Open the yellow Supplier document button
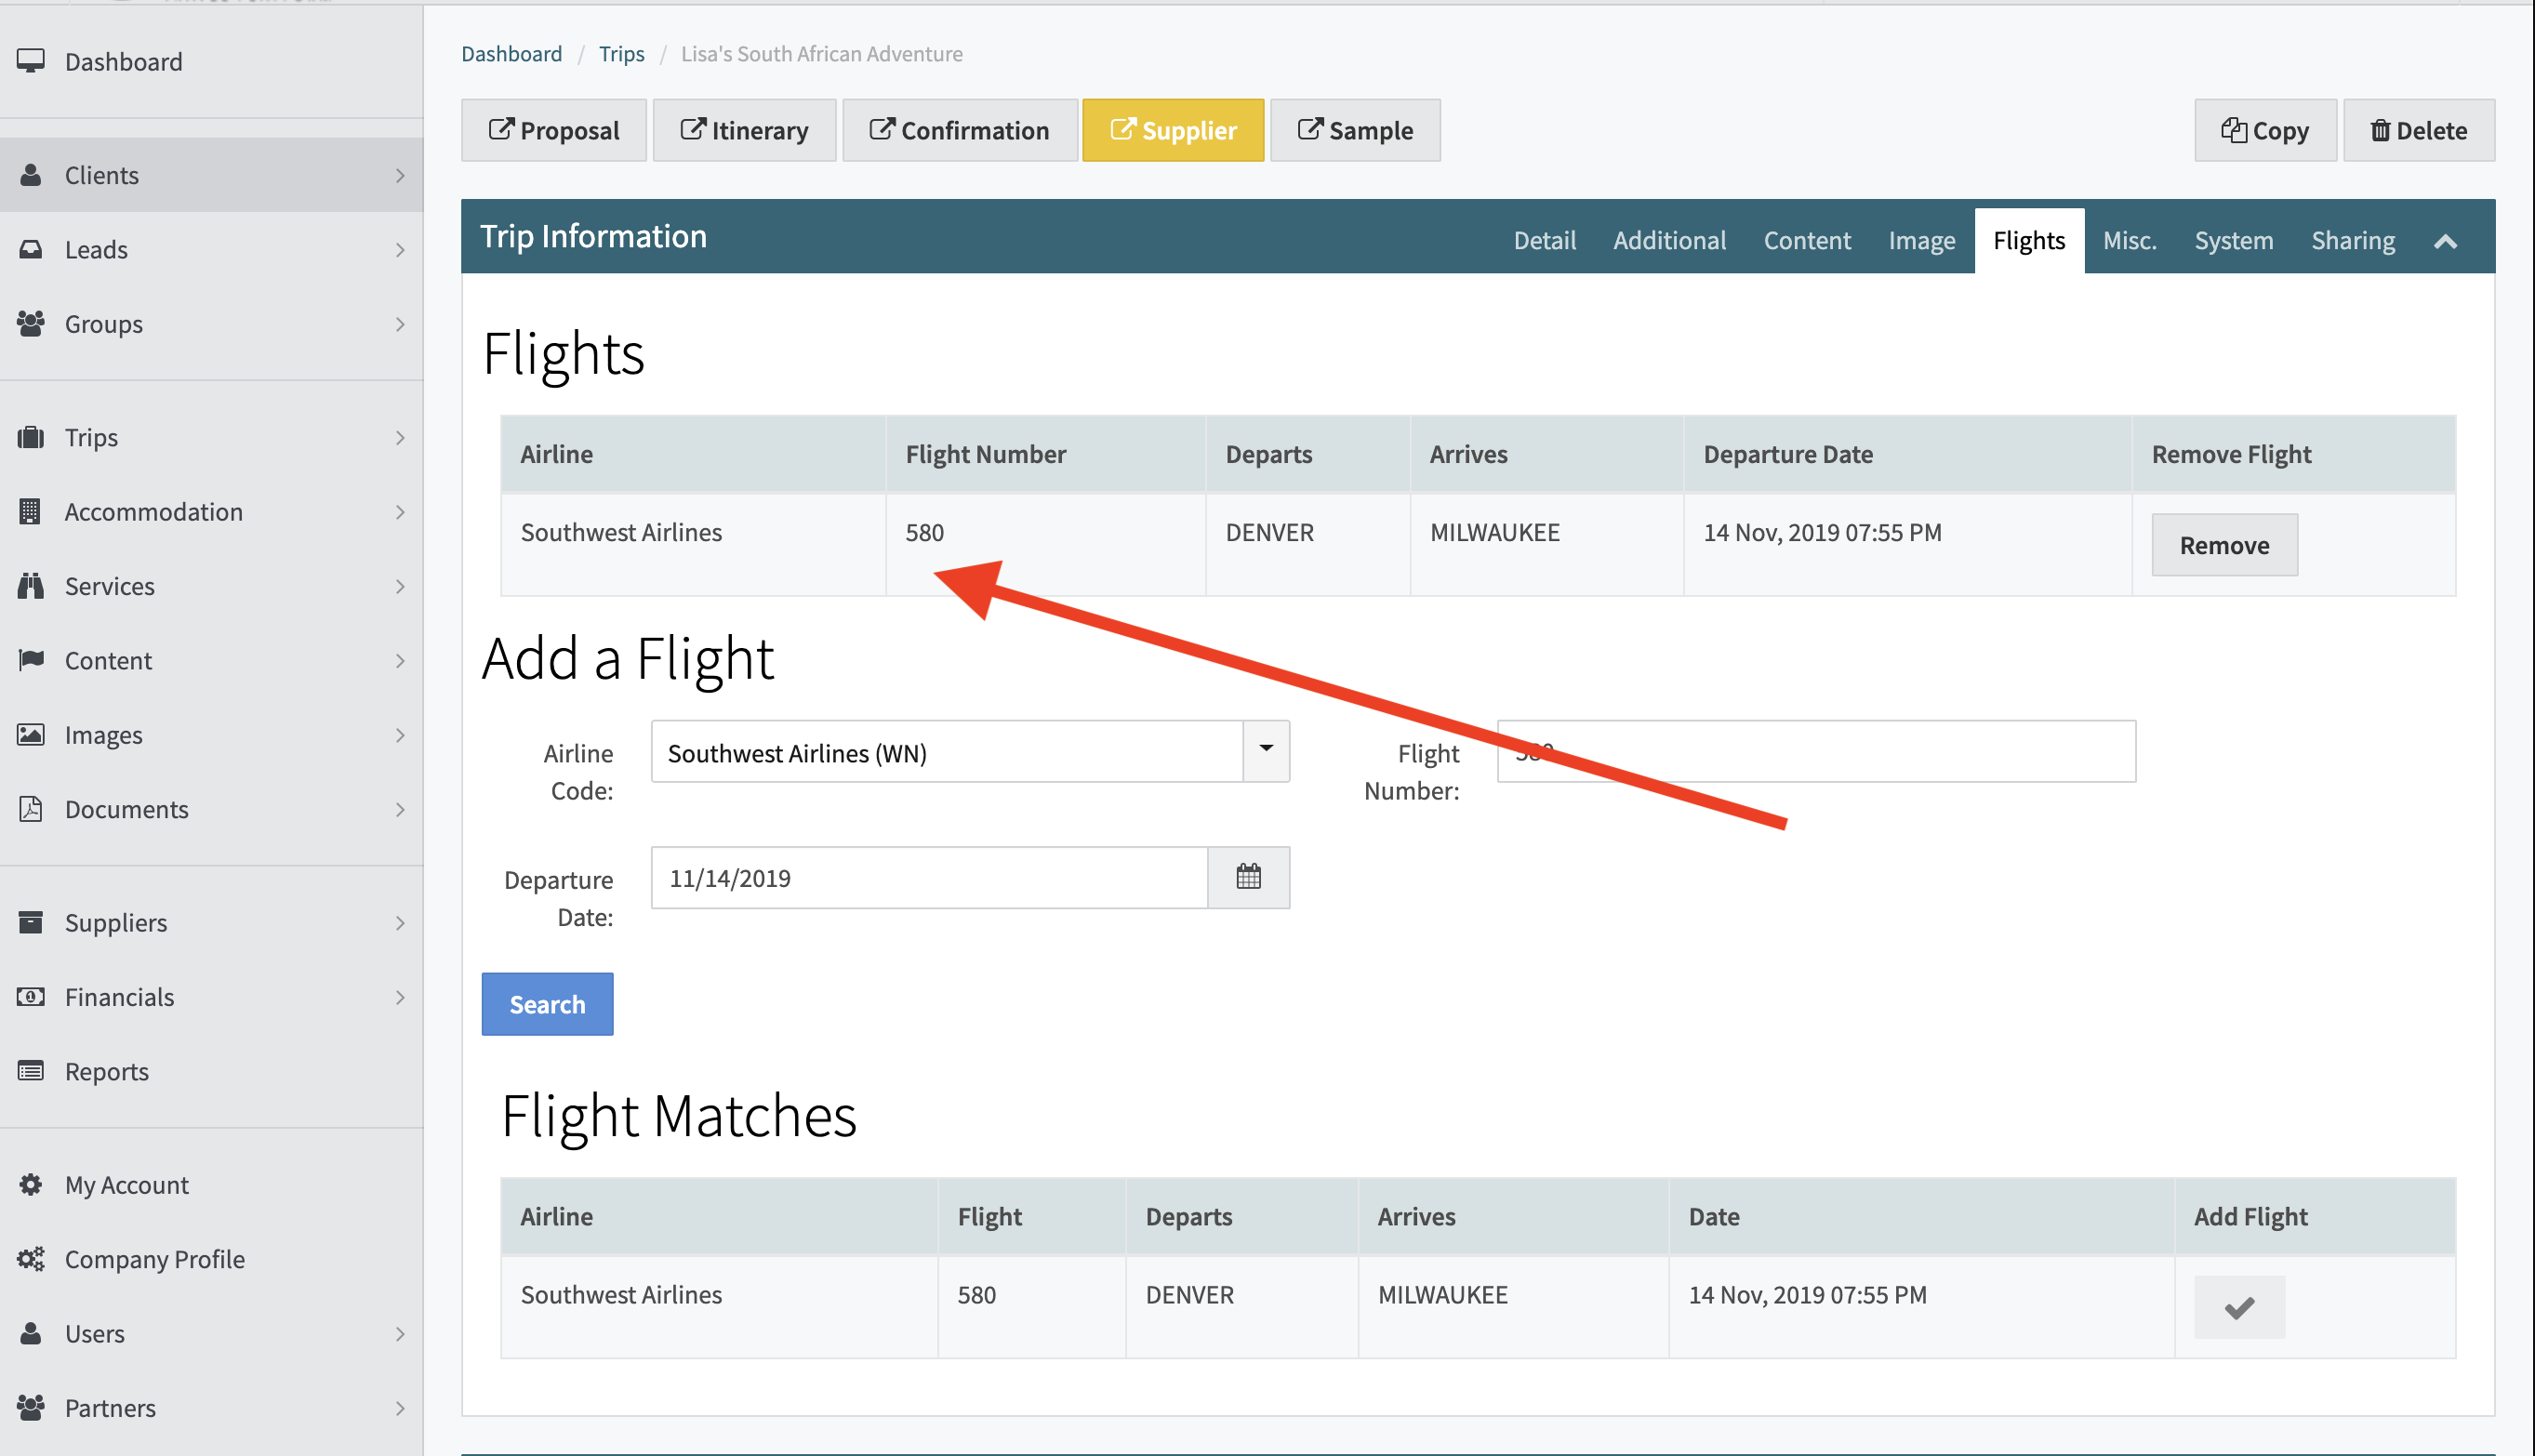2535x1456 pixels. click(x=1172, y=130)
